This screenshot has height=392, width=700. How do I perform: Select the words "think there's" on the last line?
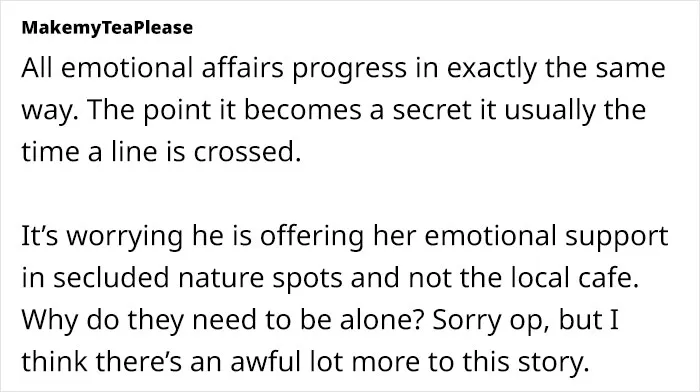[102, 361]
